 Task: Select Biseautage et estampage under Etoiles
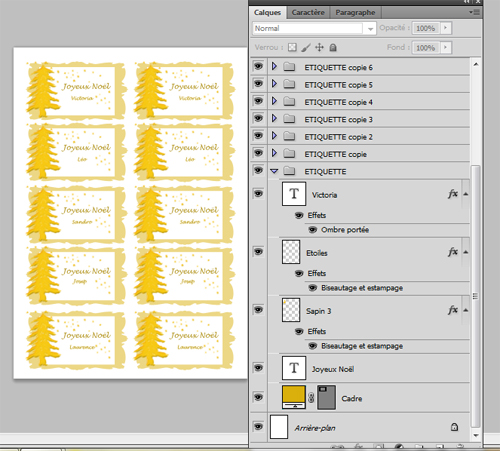(x=362, y=288)
